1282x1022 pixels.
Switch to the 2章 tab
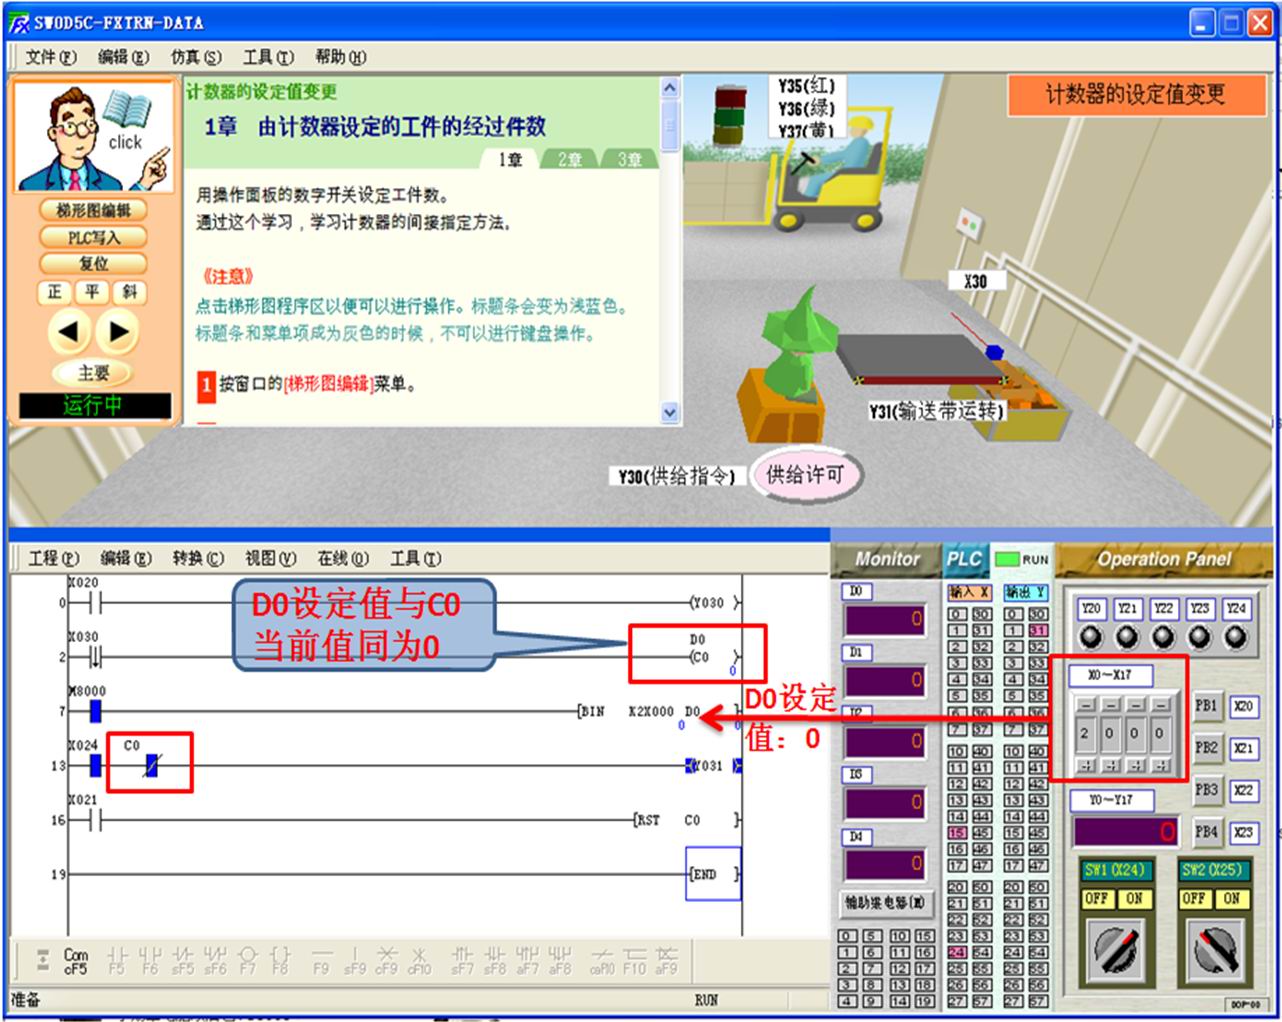[x=569, y=160]
